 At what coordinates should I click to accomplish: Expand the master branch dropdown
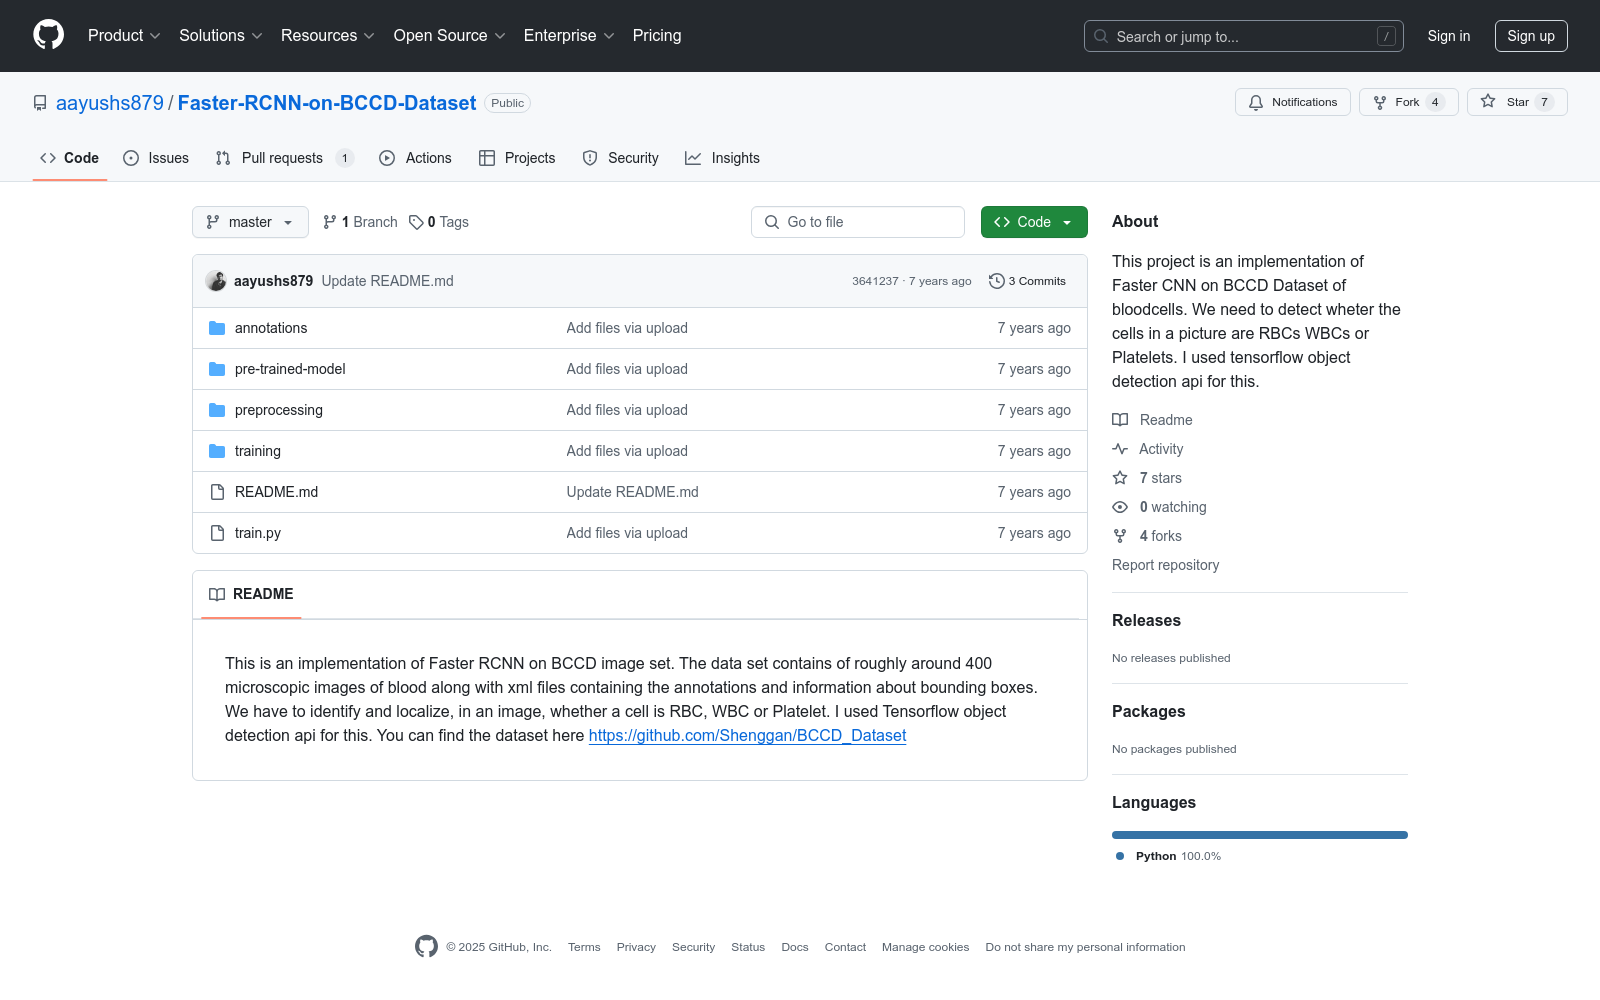click(x=250, y=222)
